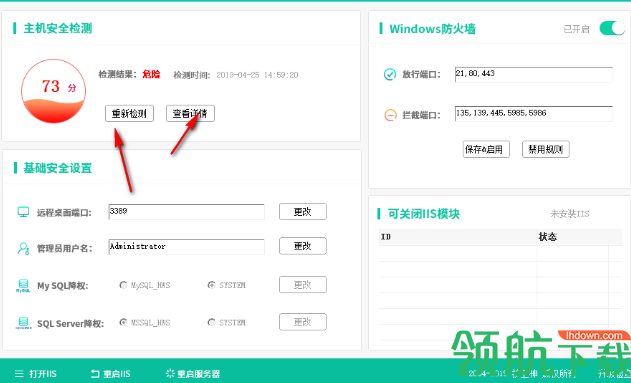Click the 基础安全设置 section title

tap(58, 168)
